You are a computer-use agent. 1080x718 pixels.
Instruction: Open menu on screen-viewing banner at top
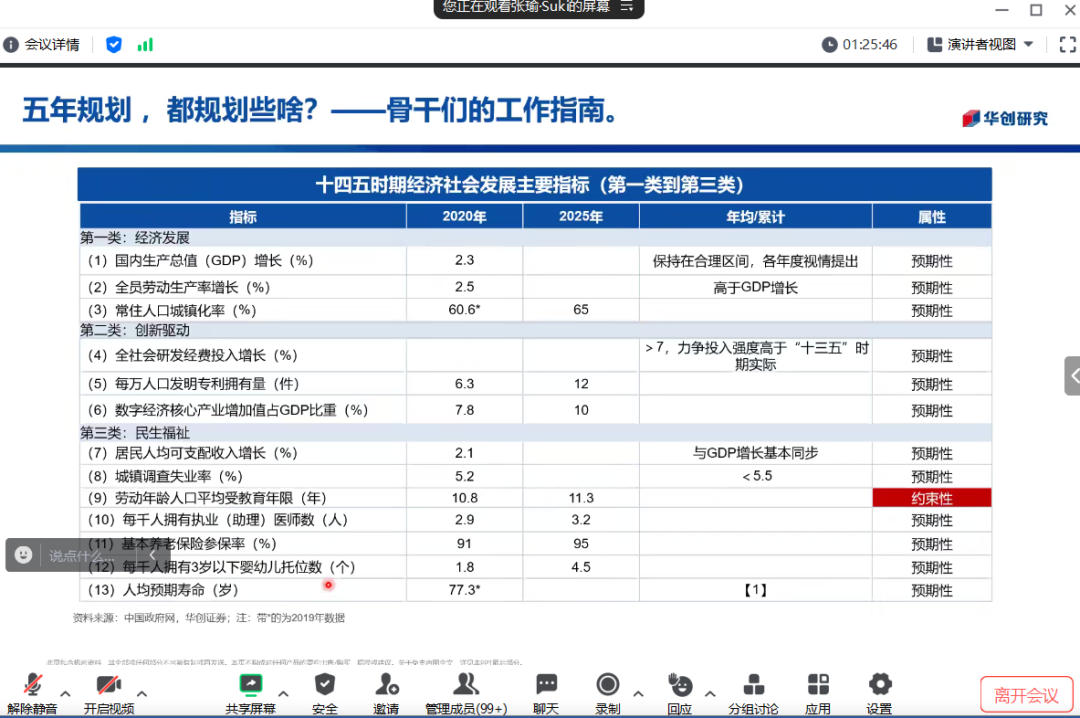coord(627,6)
